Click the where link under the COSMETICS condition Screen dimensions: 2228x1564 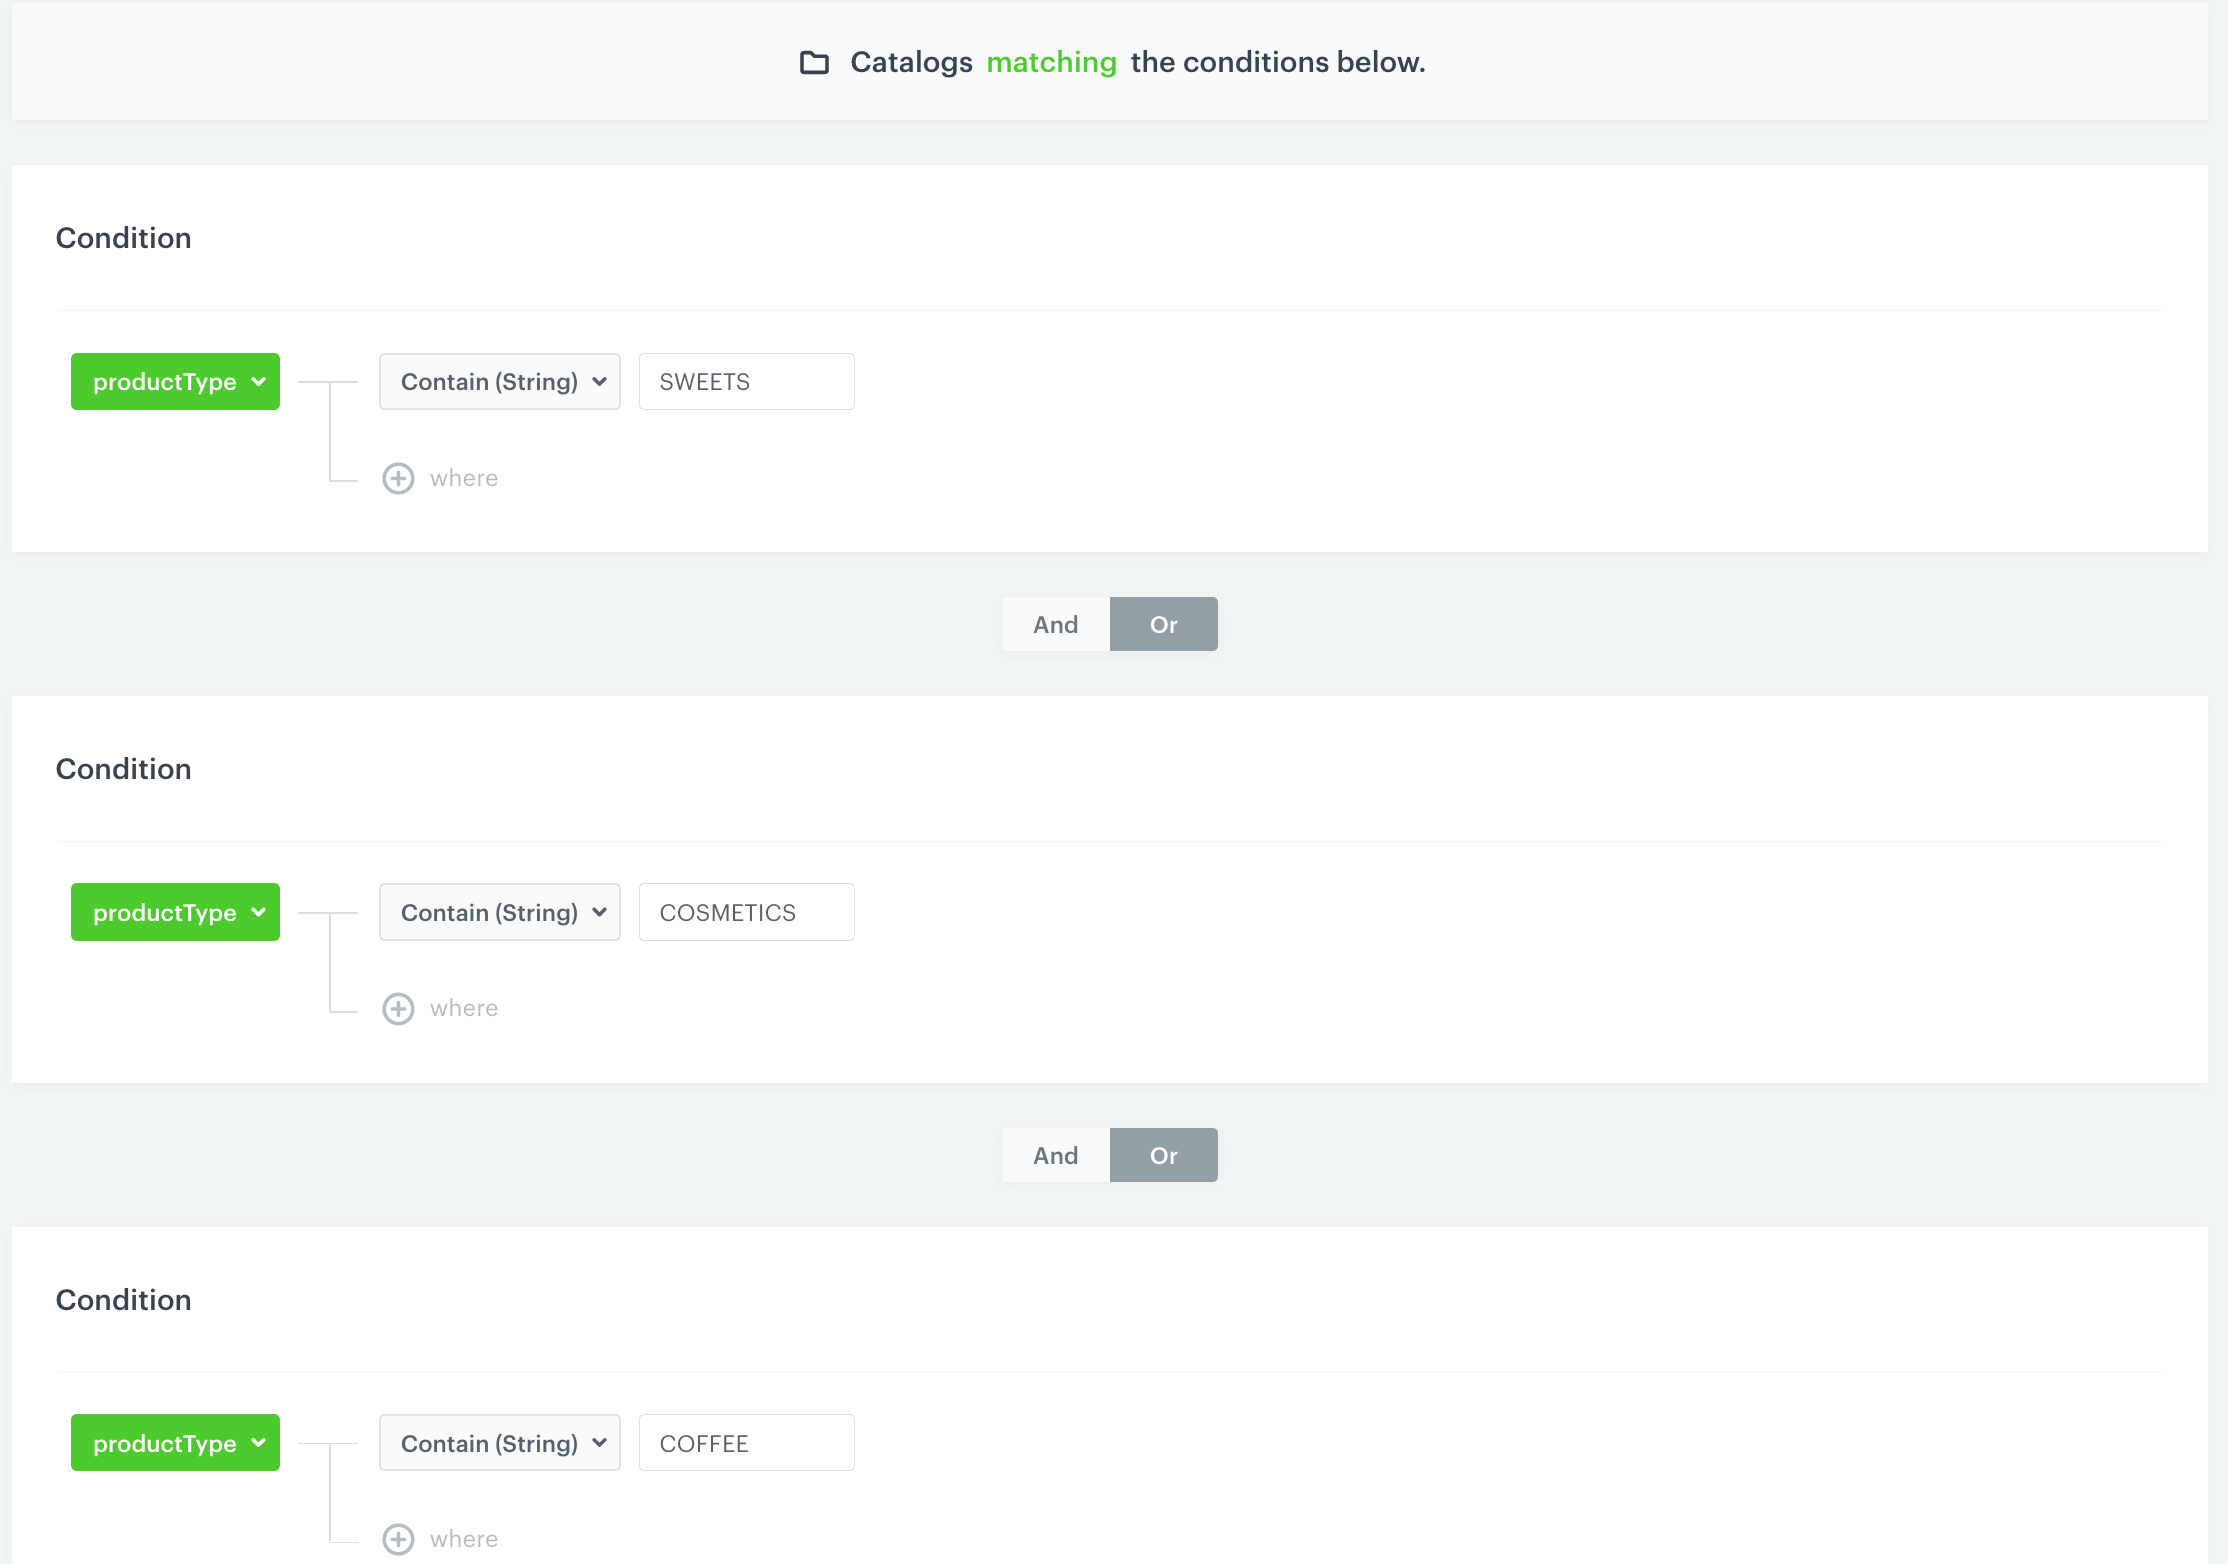coord(463,1008)
